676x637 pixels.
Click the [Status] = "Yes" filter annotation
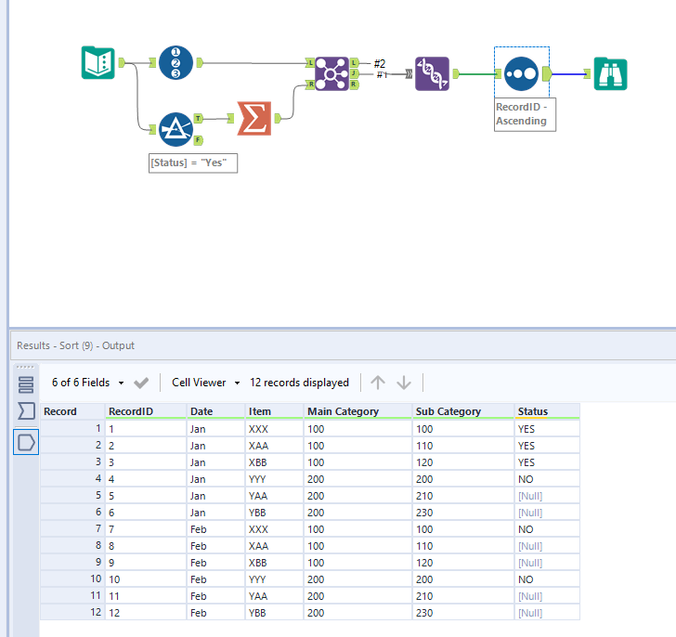(193, 163)
